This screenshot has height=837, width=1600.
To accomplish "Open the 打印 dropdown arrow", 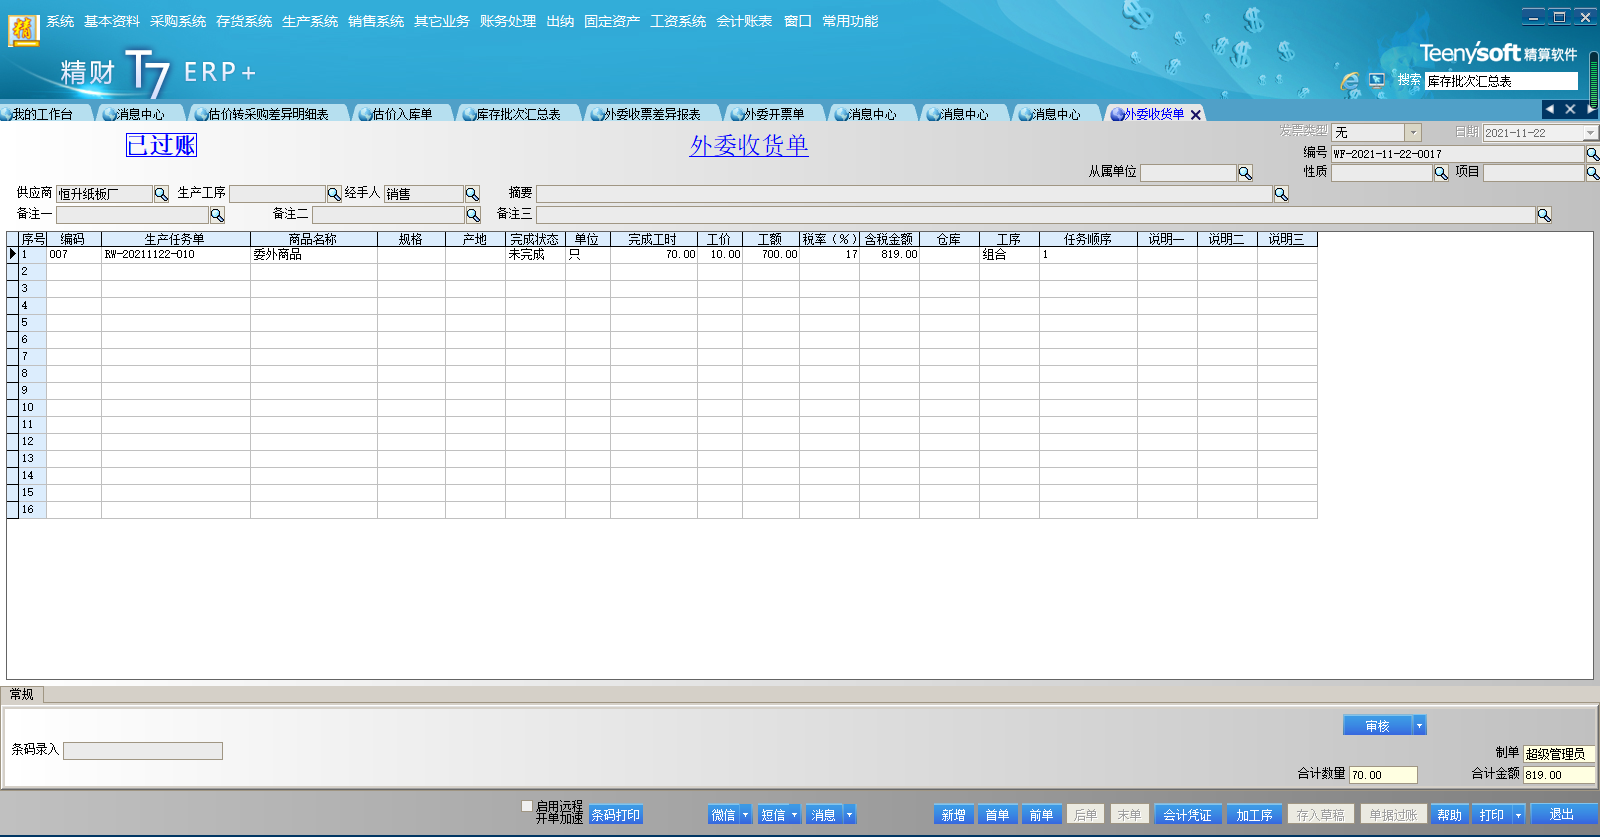I will (x=1518, y=815).
